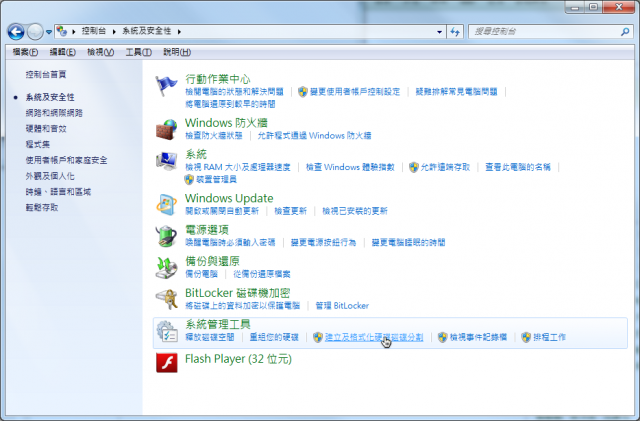Click the greyed Forward arrow button
This screenshot has height=421, width=640.
35,31
